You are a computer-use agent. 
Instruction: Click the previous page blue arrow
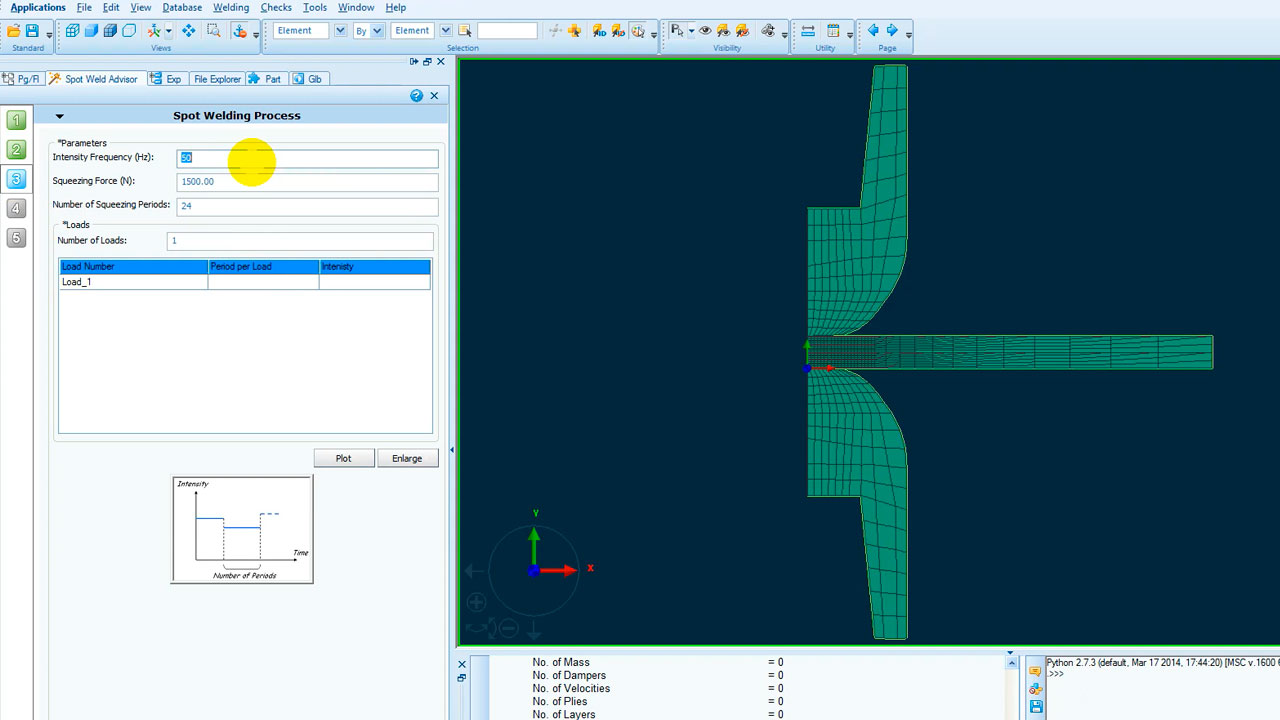[873, 31]
